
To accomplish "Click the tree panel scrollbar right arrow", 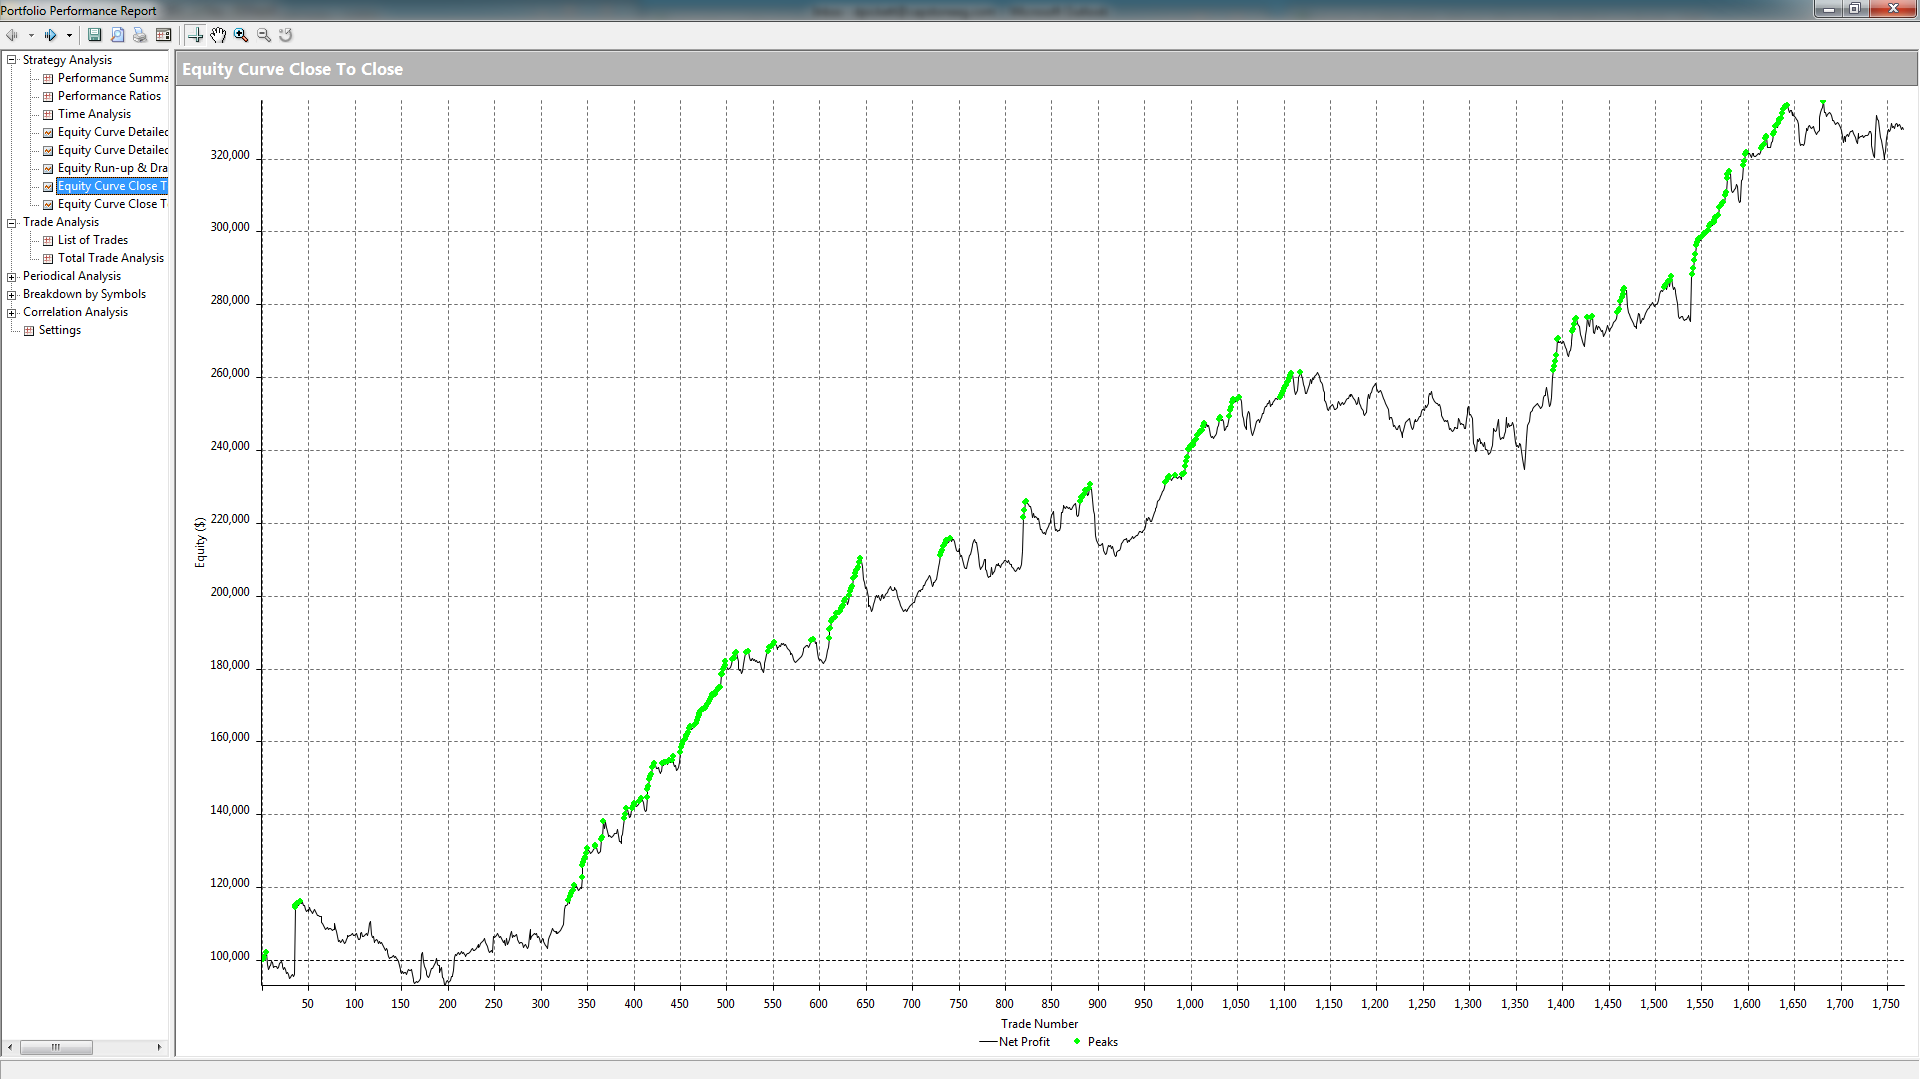I will pos(159,1047).
